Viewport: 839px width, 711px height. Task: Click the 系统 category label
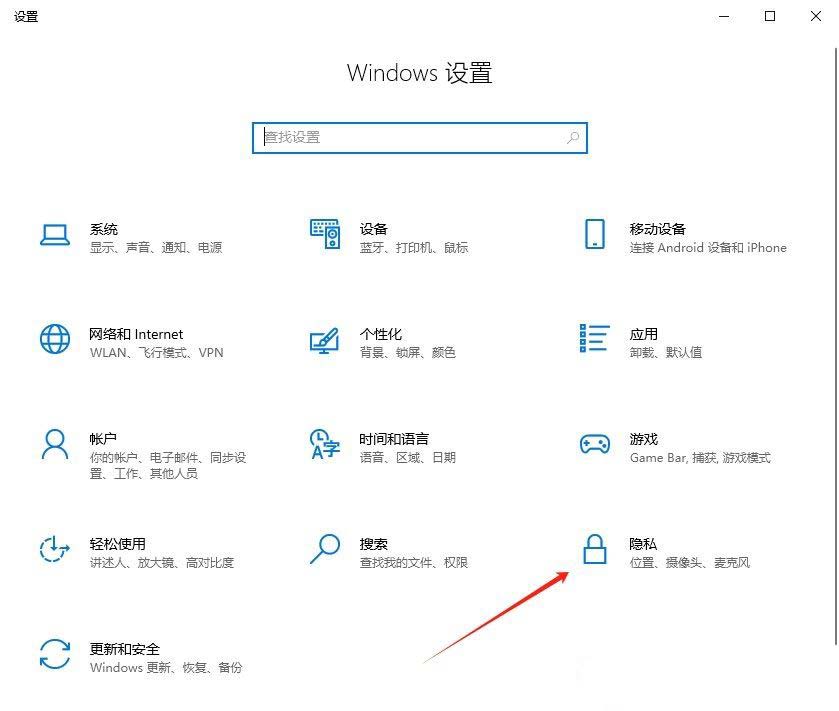coord(105,228)
